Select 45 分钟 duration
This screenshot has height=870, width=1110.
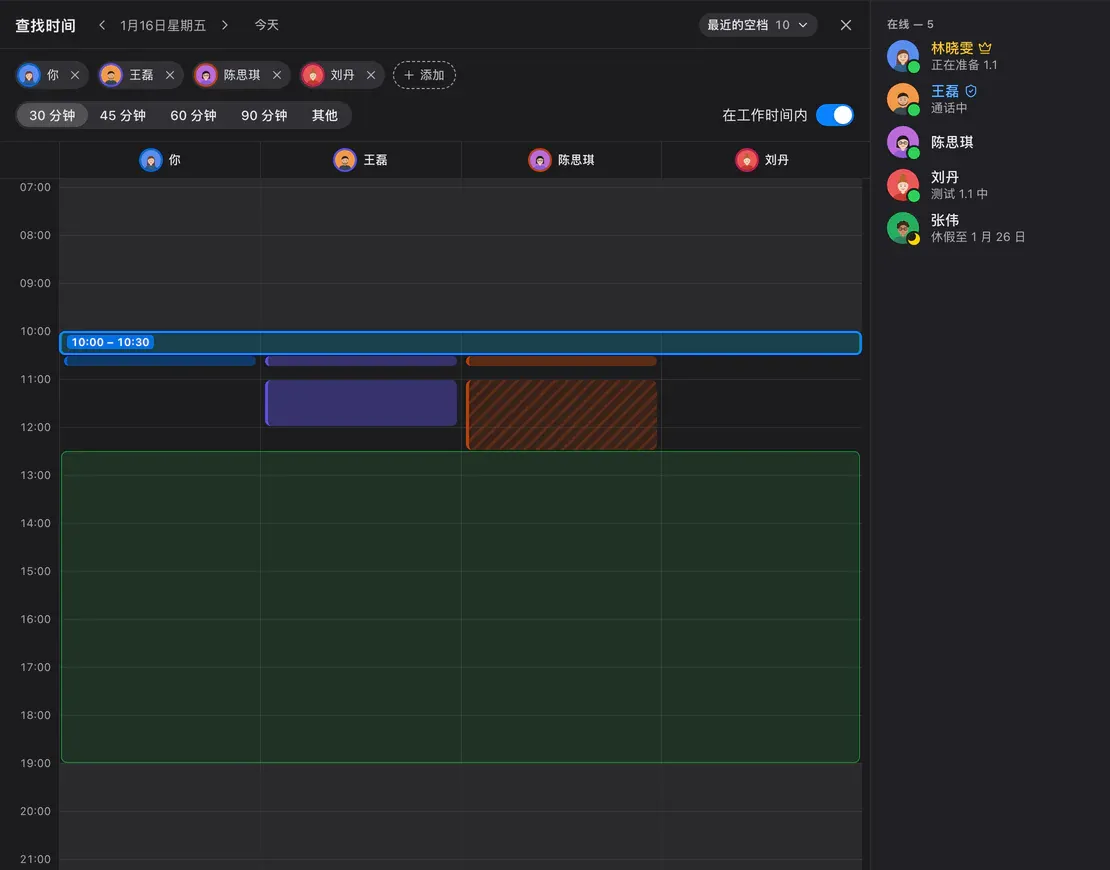point(122,115)
